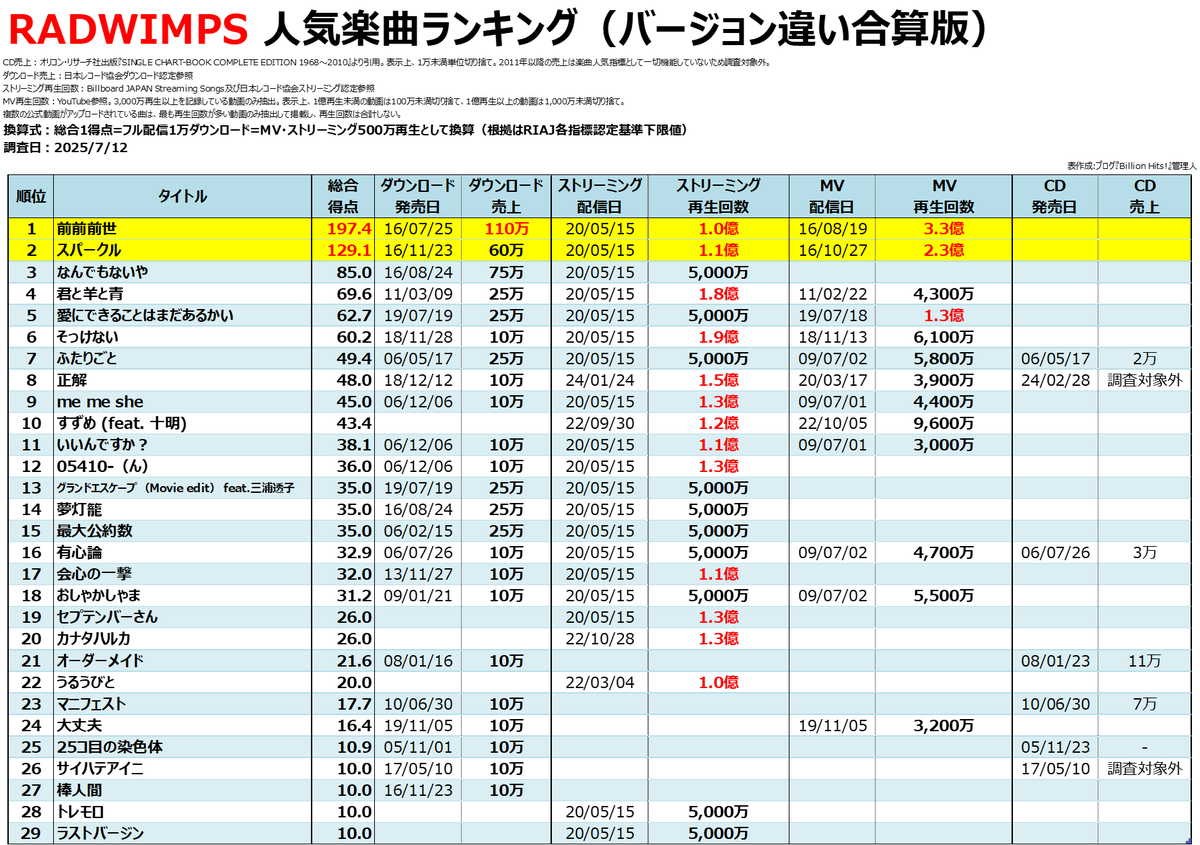Select the total score 85.0
The image size is (1200, 845).
coord(354,272)
